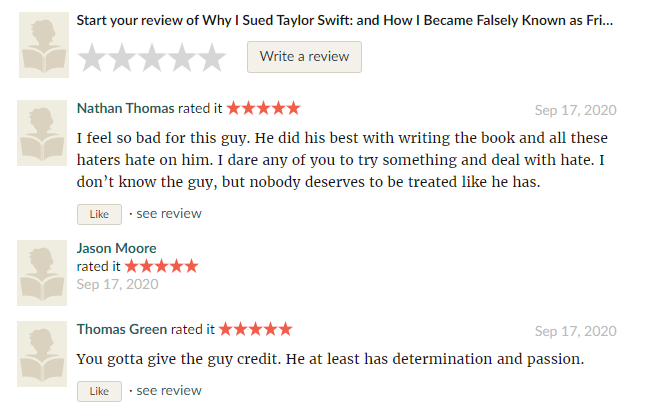The image size is (654, 416).
Task: Open Nathan Thomas's avatar image
Action: [42, 133]
